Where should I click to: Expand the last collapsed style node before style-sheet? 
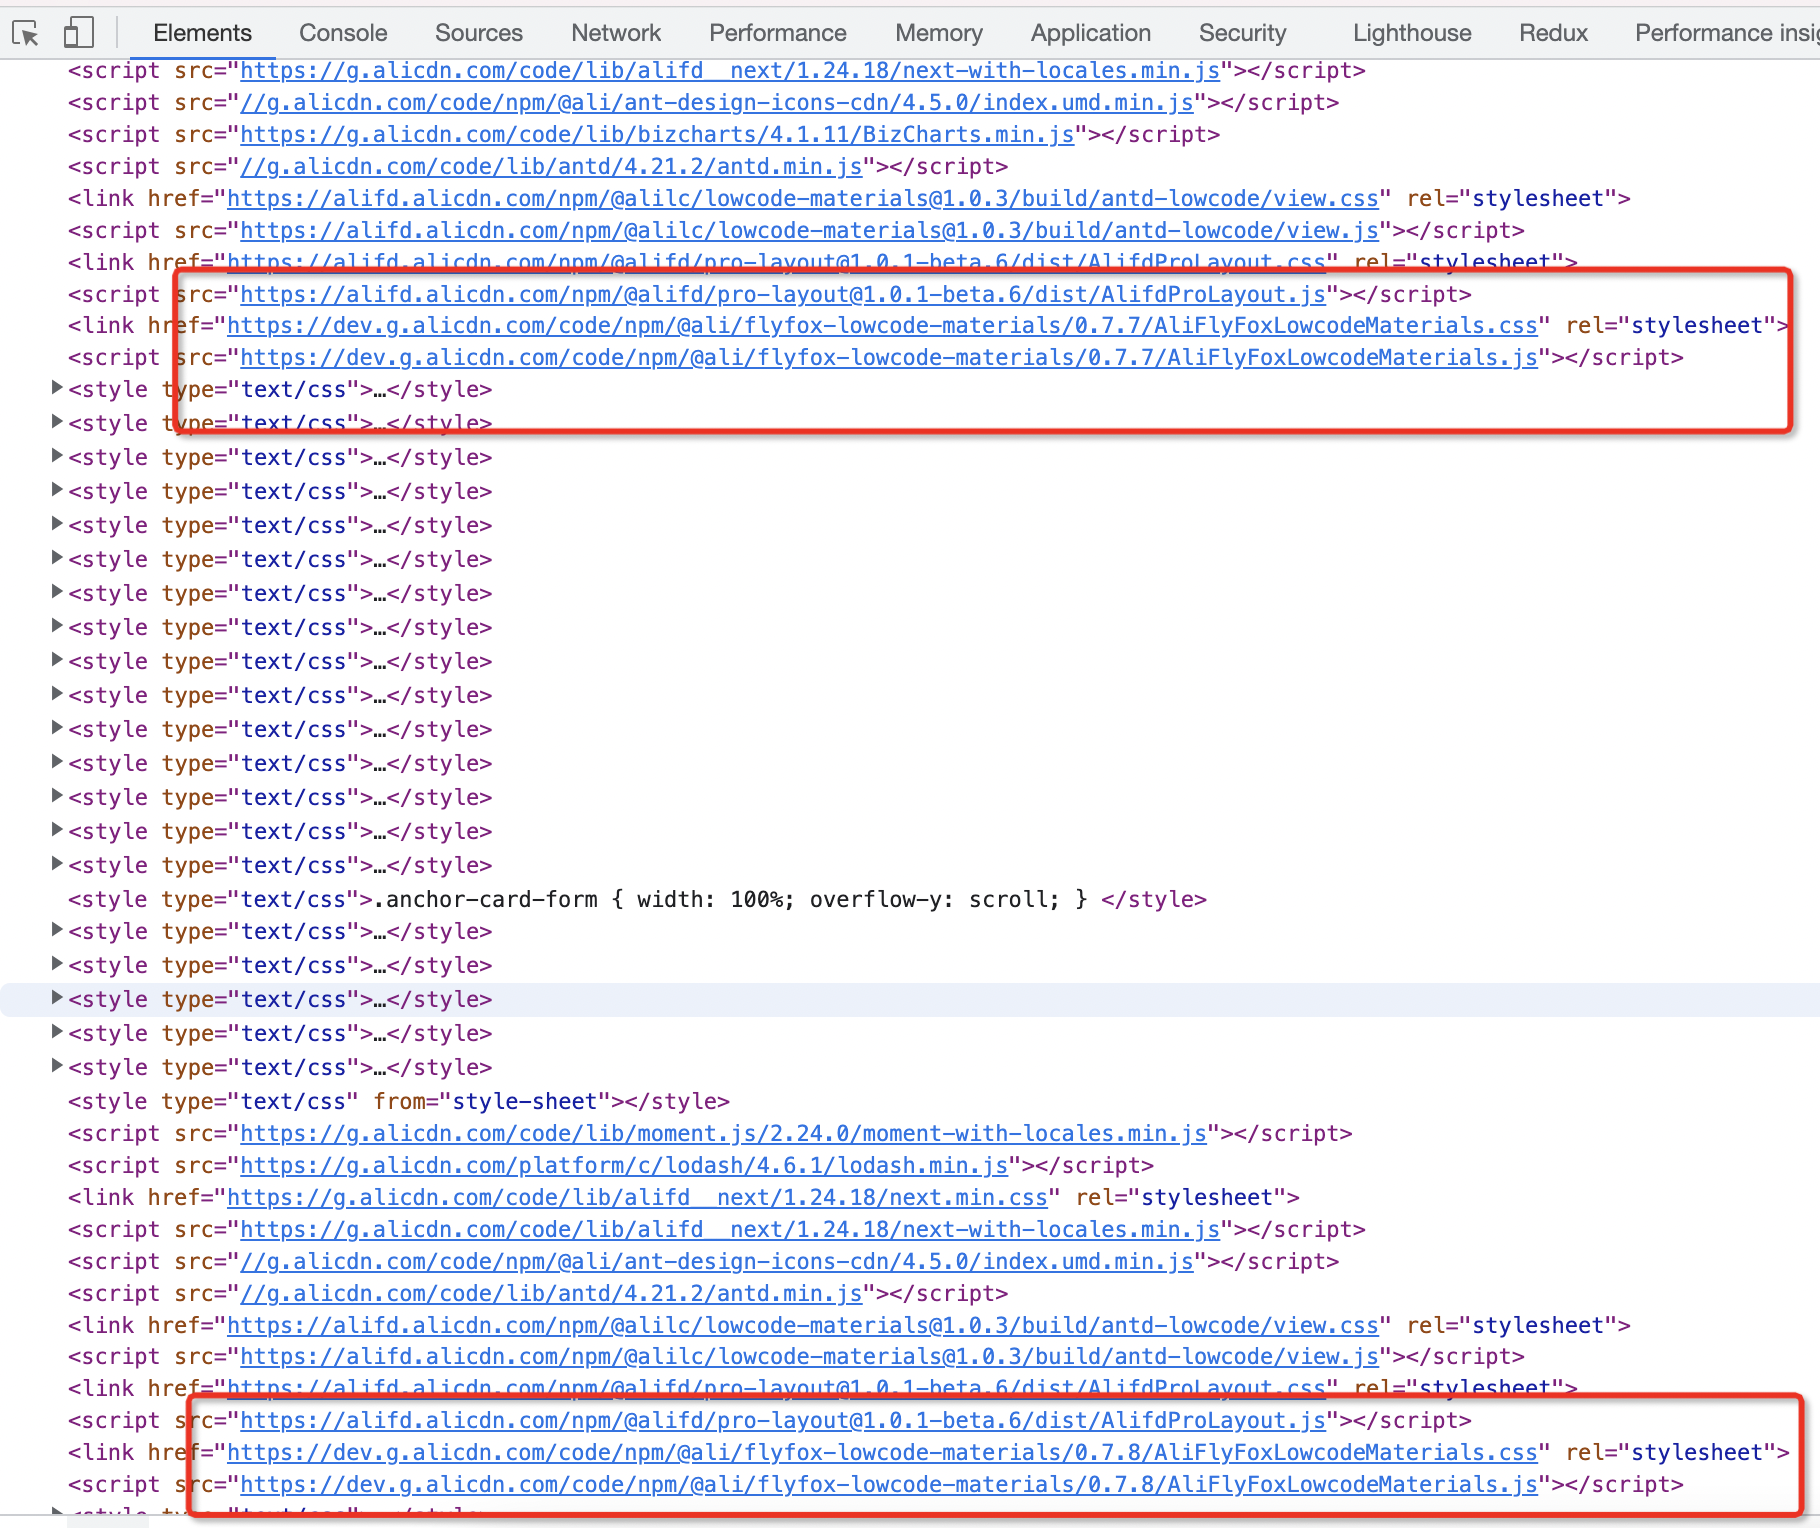tap(58, 1066)
